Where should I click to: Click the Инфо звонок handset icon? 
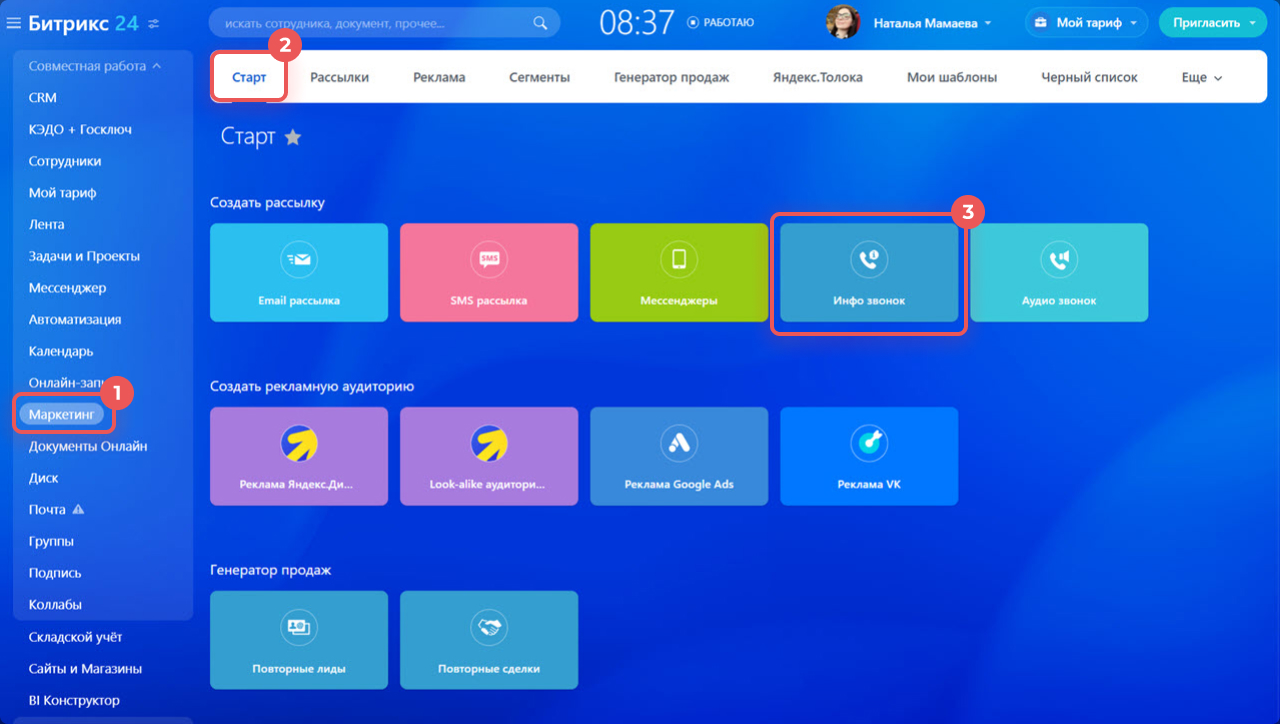(869, 259)
